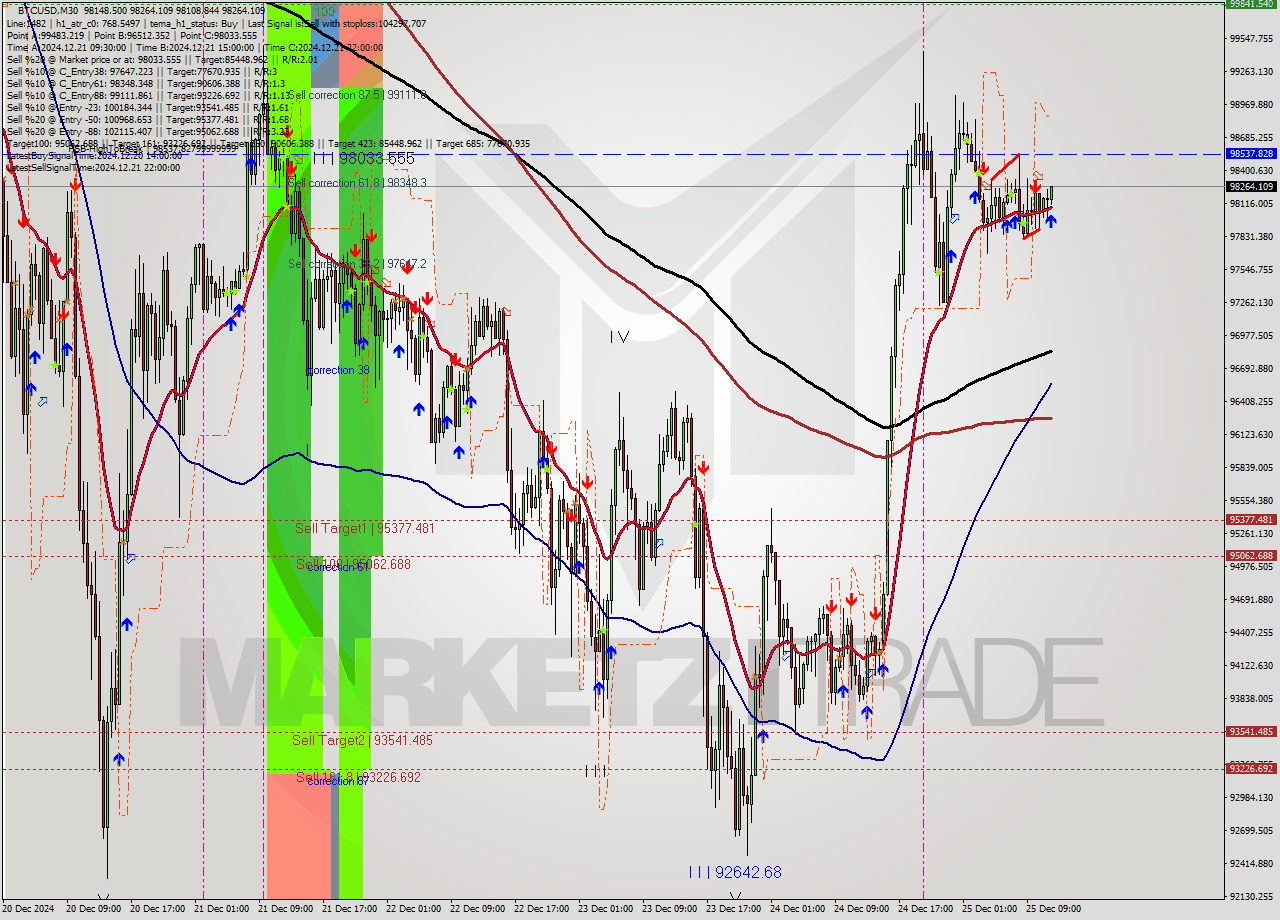The width and height of the screenshot is (1280, 920).
Task: Click the '23 Dec 09:00' time axis label
Action: click(669, 909)
